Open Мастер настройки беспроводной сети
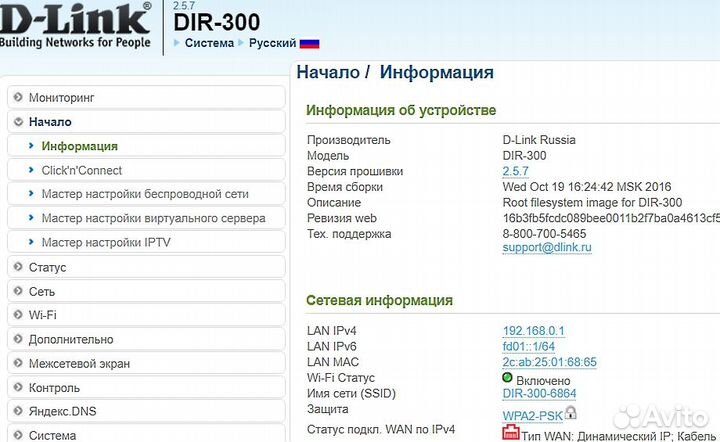 pyautogui.click(x=146, y=194)
